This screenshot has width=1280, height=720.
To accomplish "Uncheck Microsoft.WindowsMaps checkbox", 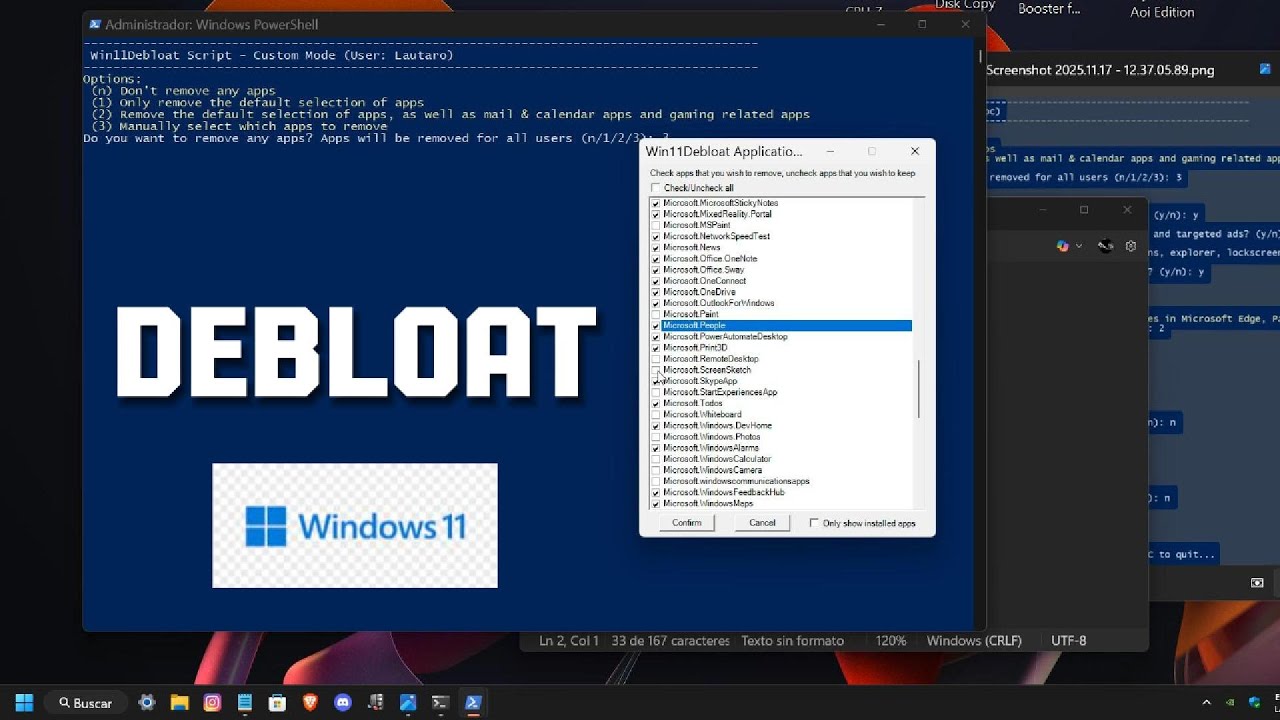I will click(656, 503).
